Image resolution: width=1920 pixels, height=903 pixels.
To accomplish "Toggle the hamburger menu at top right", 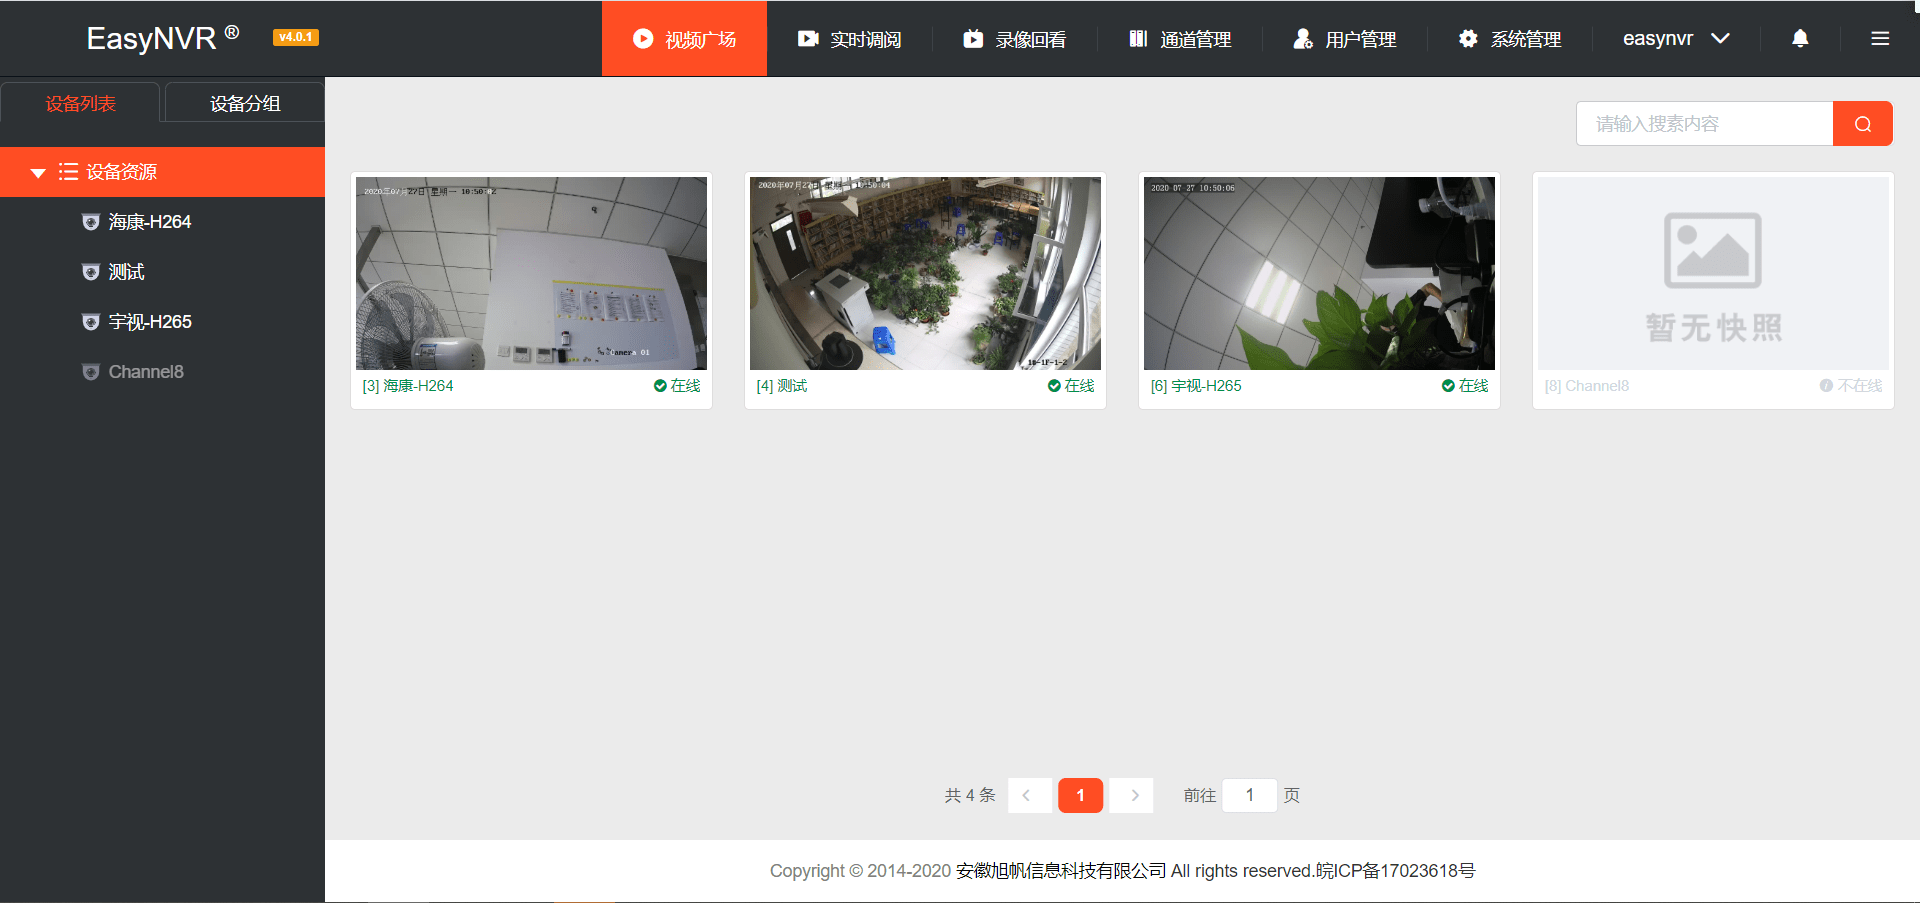I will click(x=1880, y=38).
